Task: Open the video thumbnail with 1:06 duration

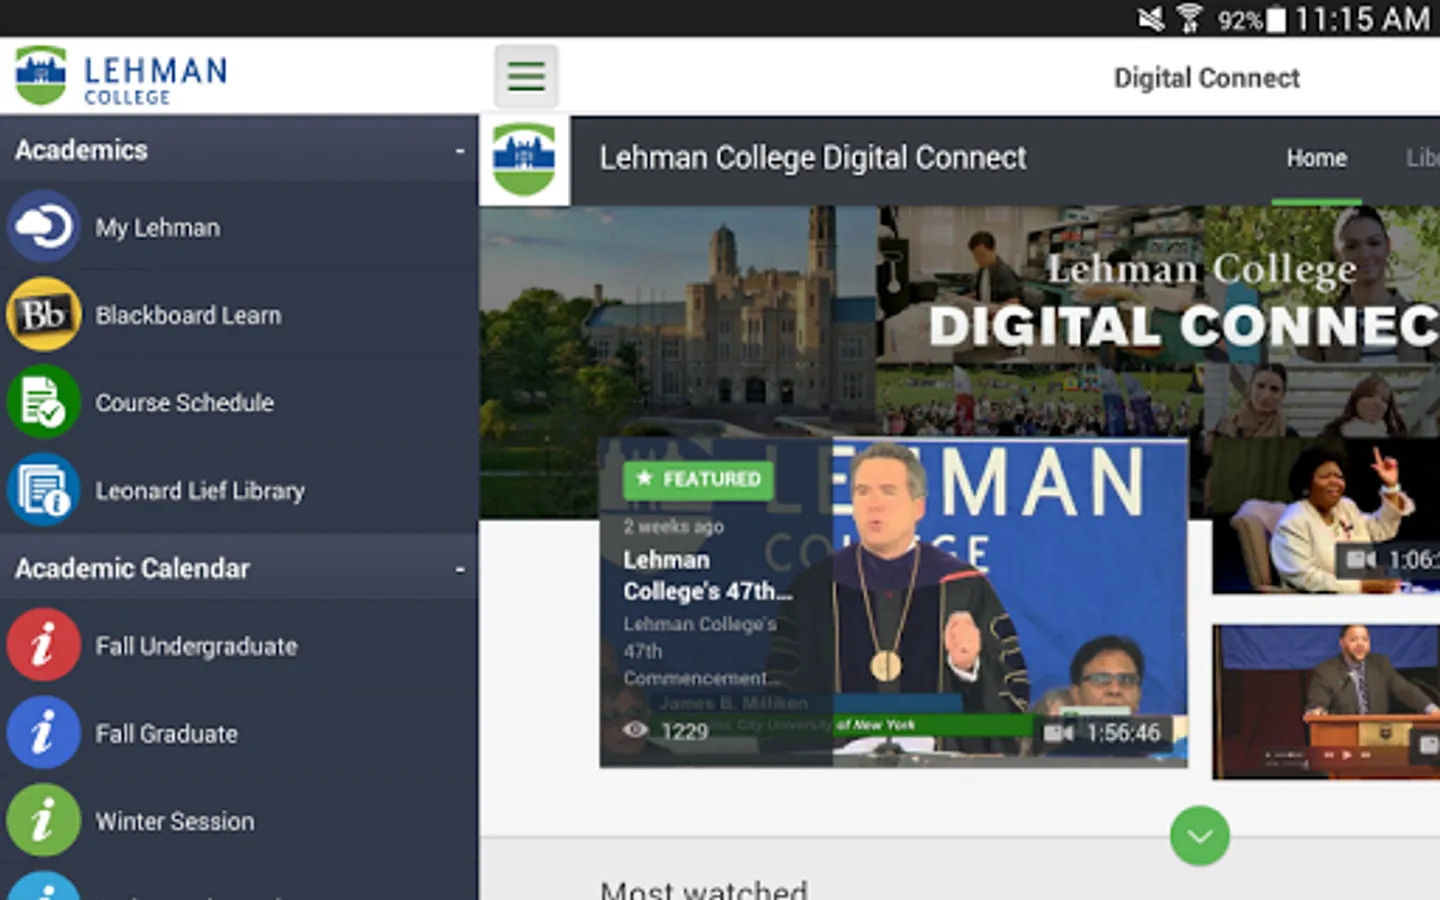Action: point(1326,514)
